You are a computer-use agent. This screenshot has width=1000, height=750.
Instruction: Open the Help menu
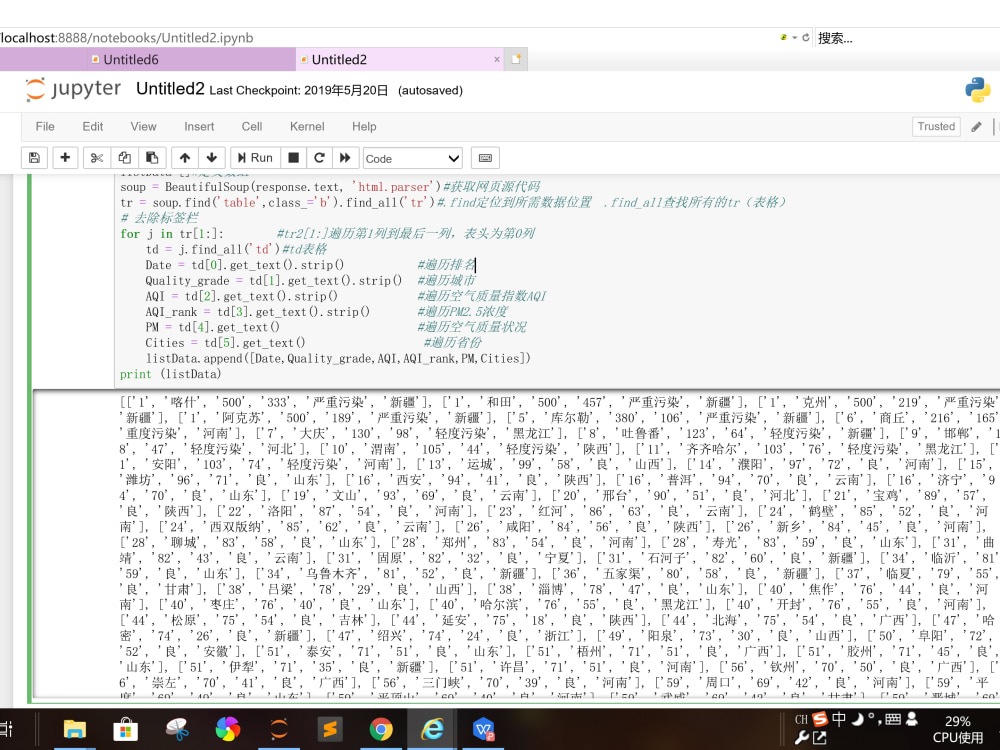coord(364,126)
